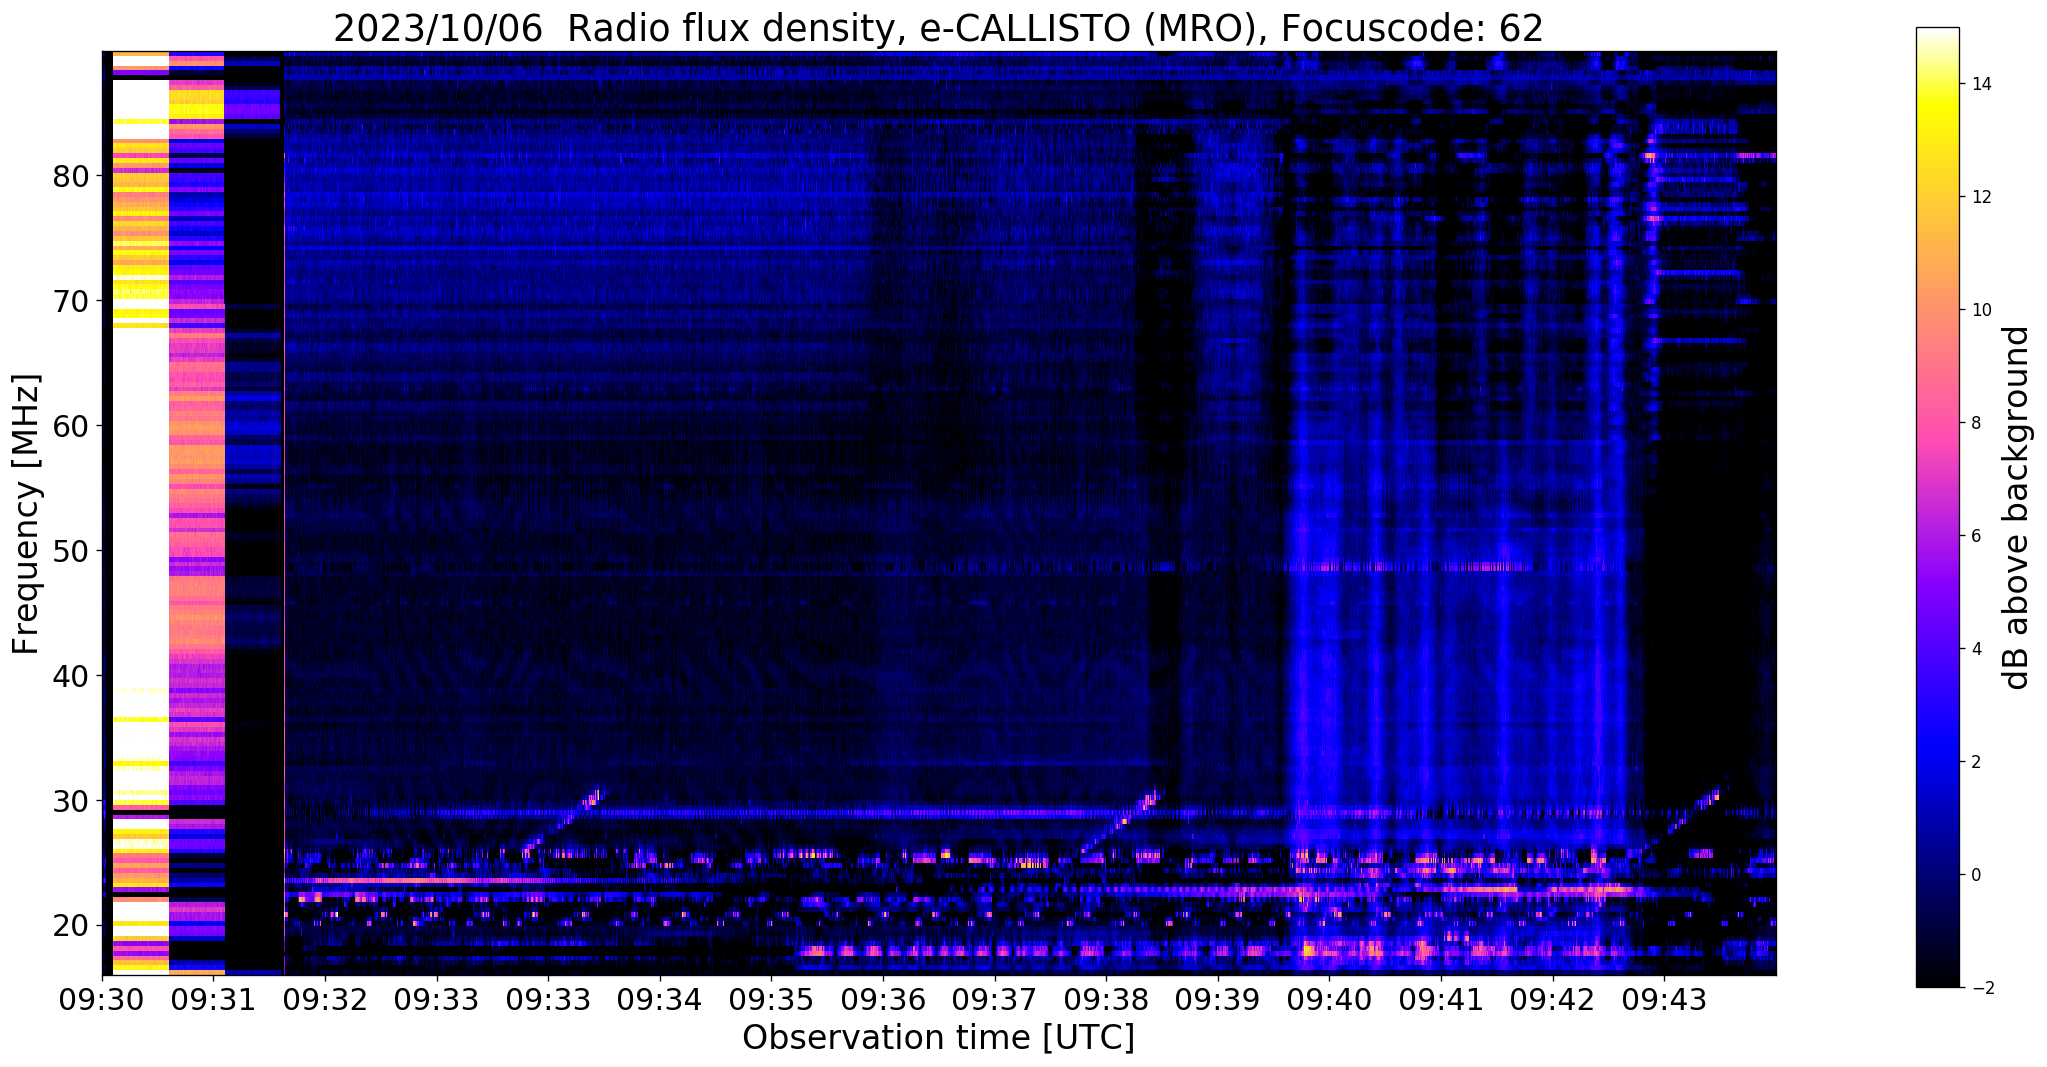Screen dimensions: 2047x1067
Task: Click the 09:35 time tick label
Action: click(x=771, y=1000)
